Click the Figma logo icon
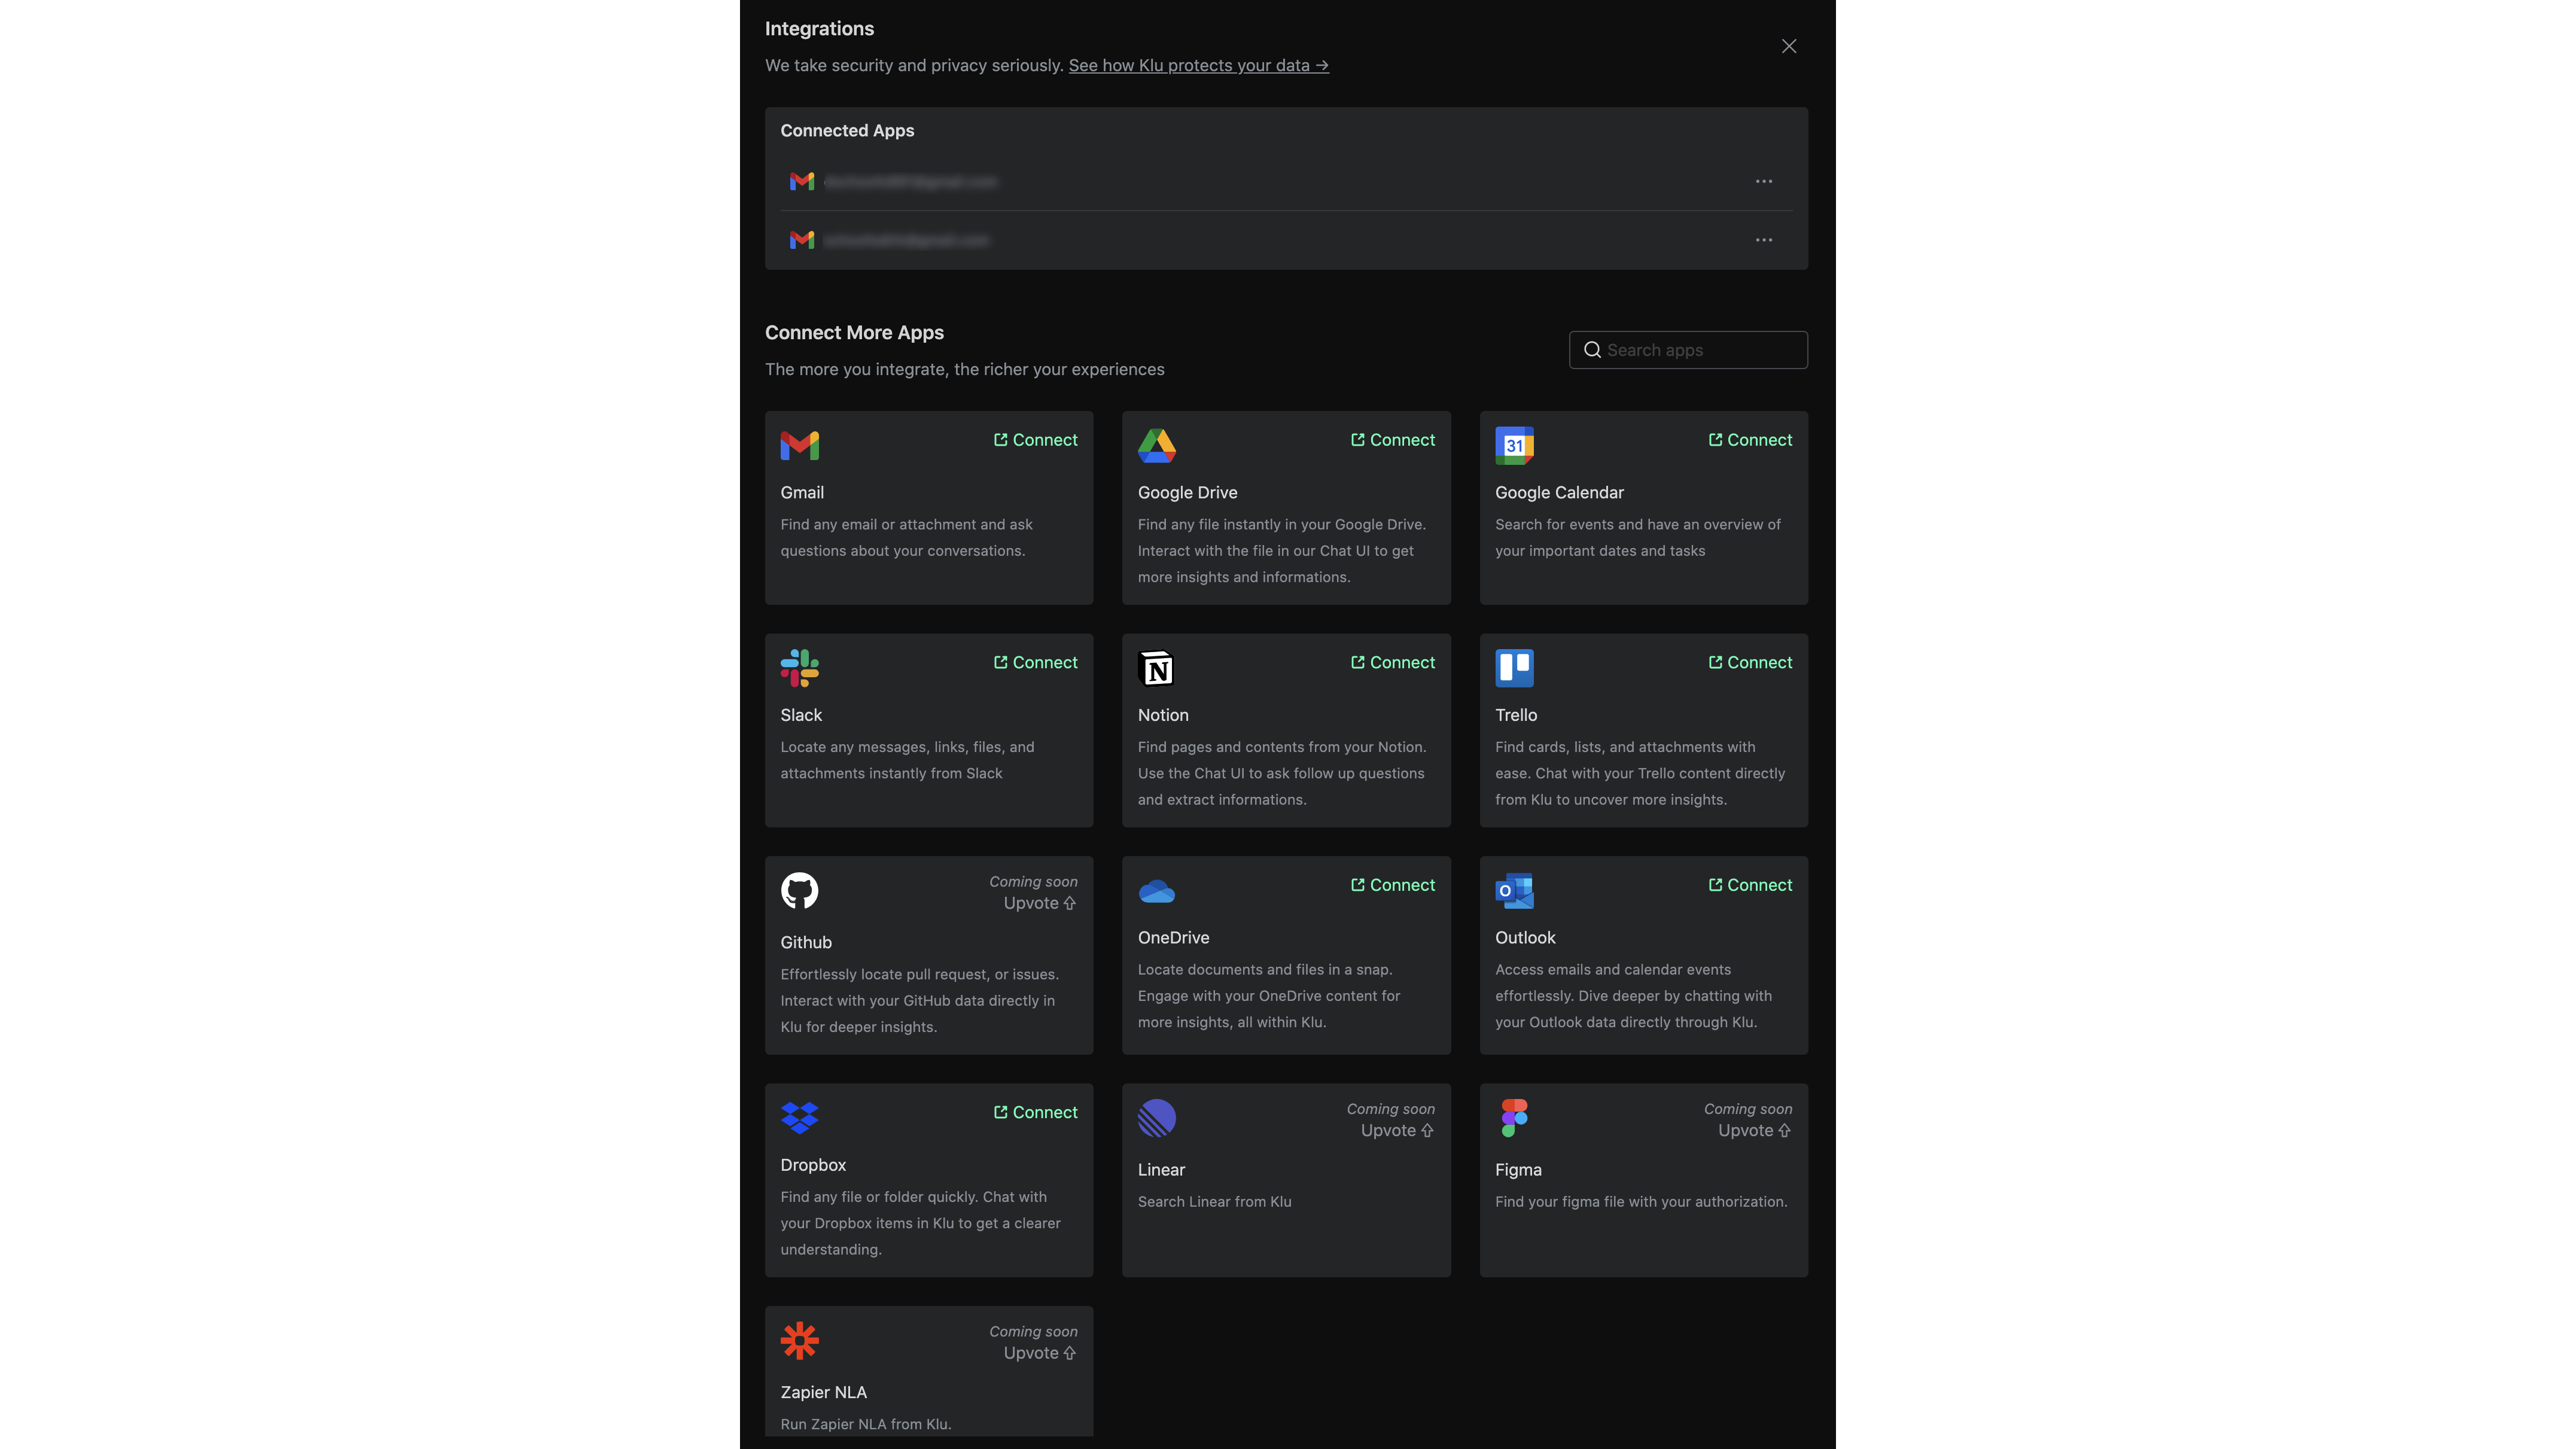The width and height of the screenshot is (2576, 1449). click(1514, 1117)
